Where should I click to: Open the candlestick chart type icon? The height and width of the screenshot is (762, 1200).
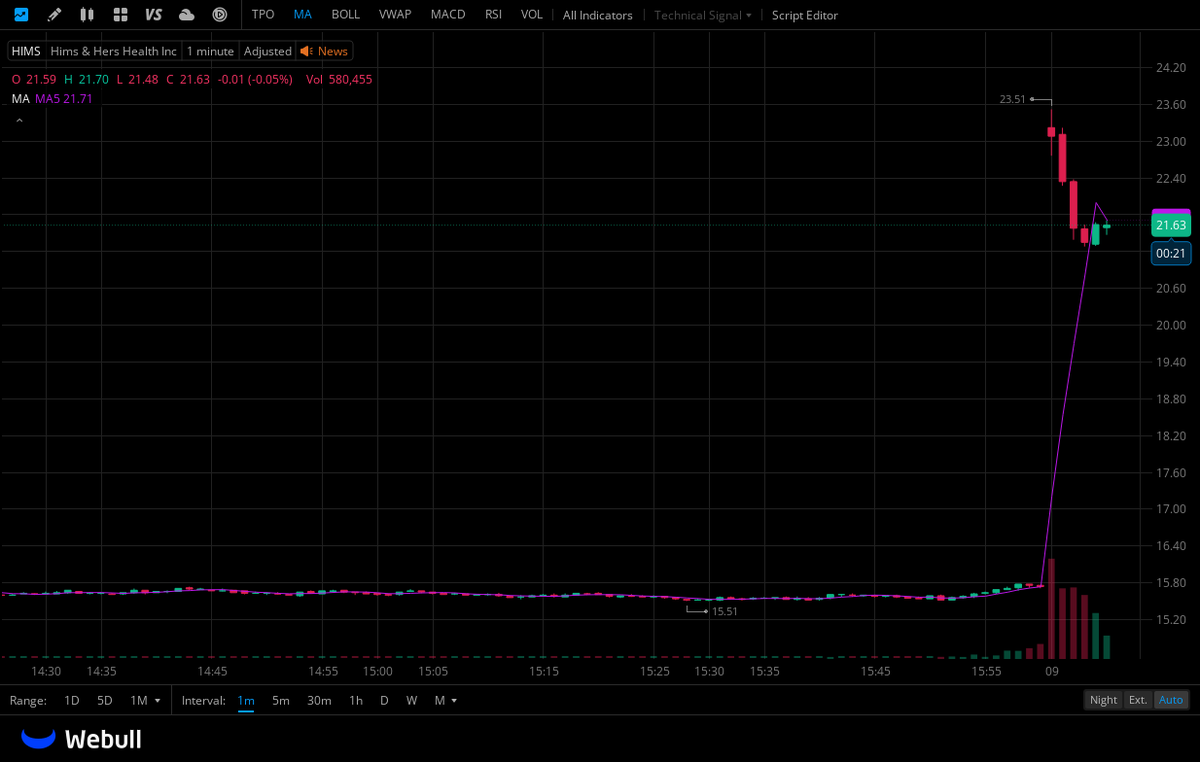pos(87,15)
